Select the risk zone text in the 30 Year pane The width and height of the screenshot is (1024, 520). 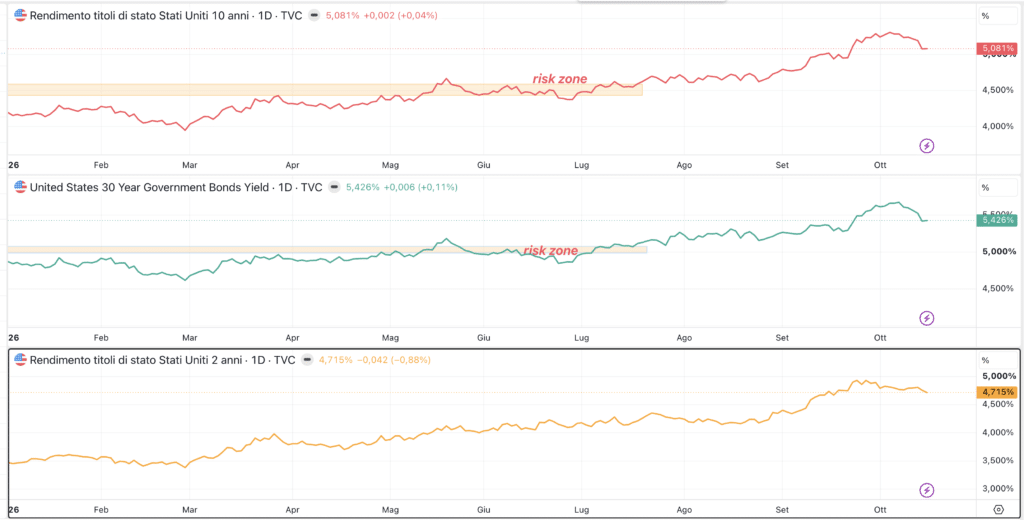pos(551,251)
